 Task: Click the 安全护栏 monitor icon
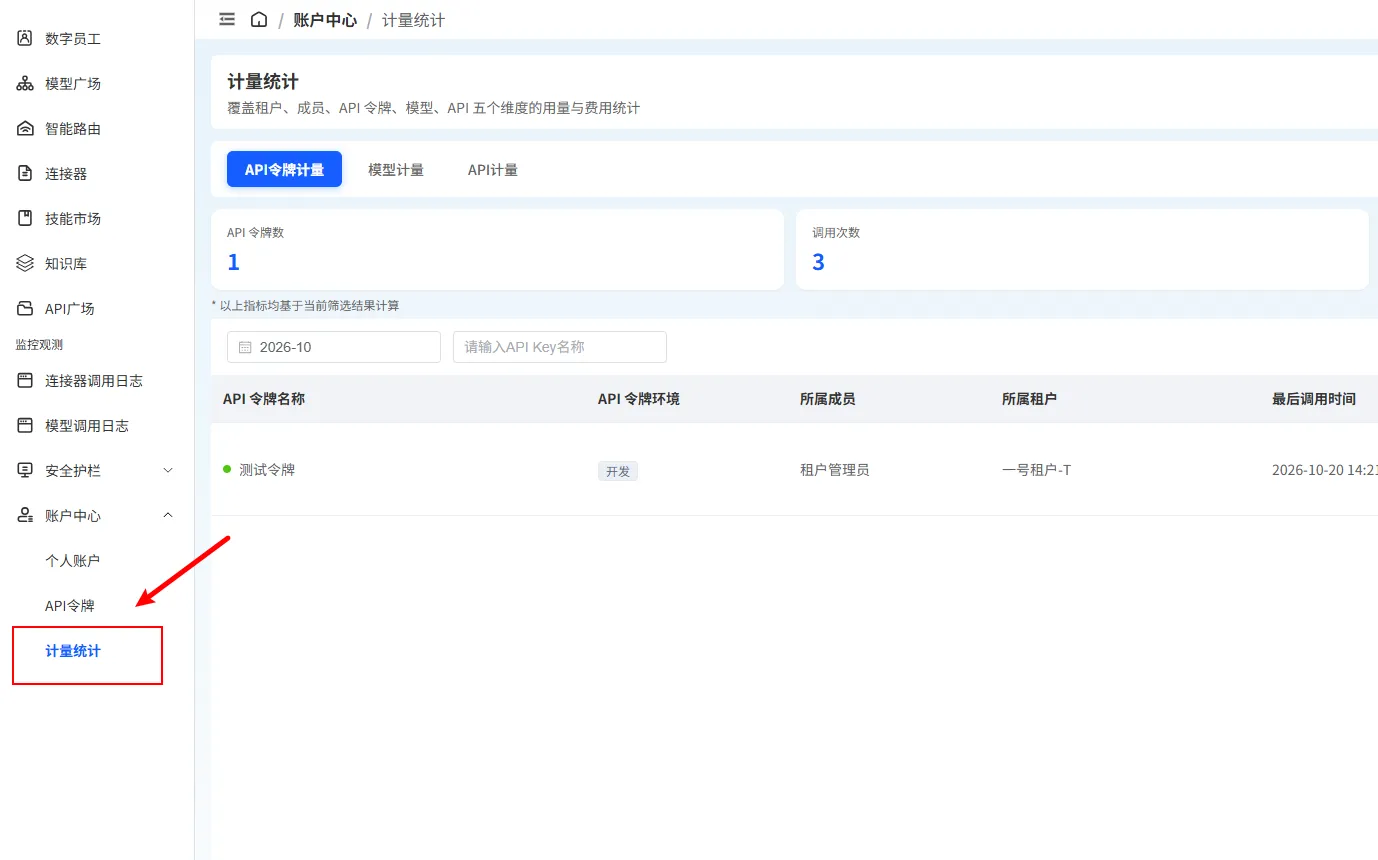click(x=25, y=470)
